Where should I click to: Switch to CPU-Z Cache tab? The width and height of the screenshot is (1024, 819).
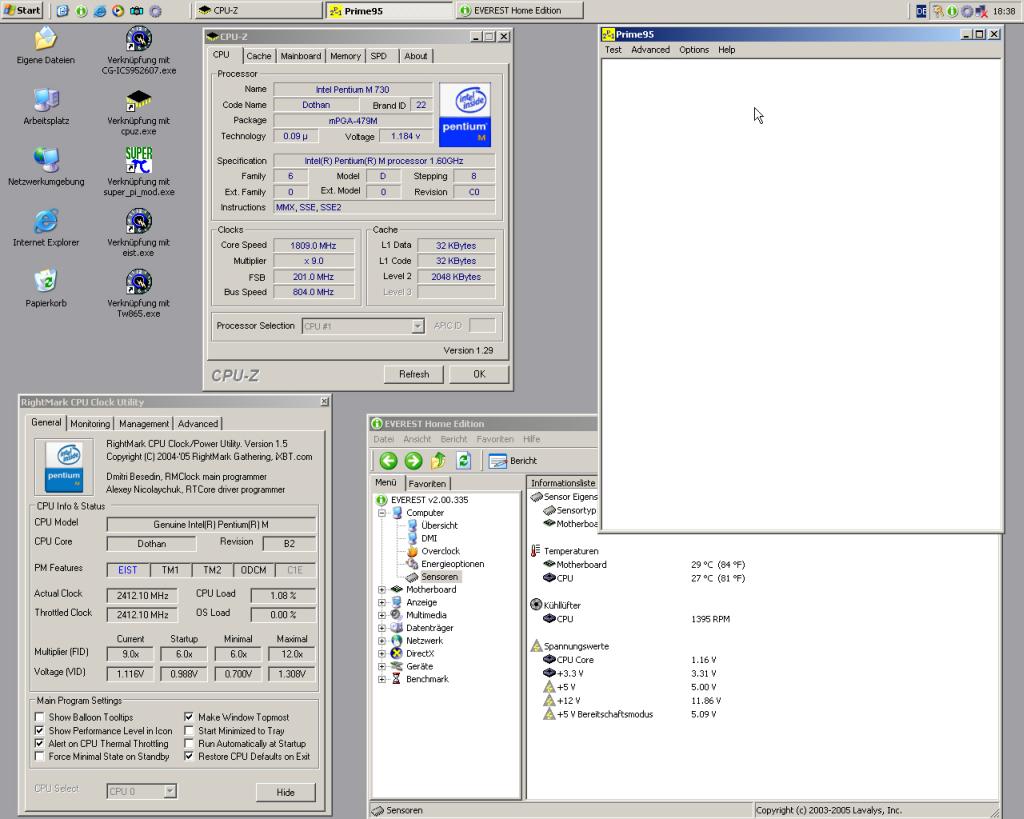pos(259,56)
